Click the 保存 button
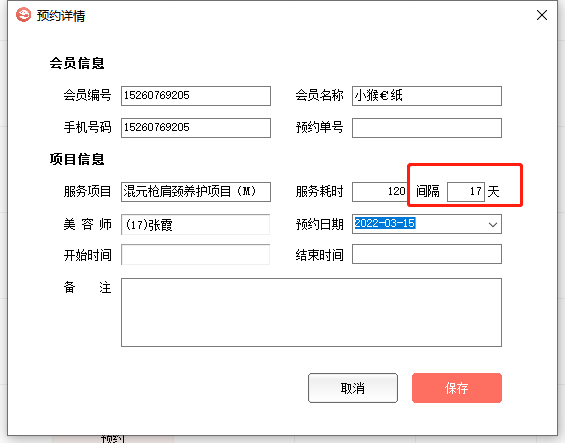Image resolution: width=565 pixels, height=443 pixels. 457,388
